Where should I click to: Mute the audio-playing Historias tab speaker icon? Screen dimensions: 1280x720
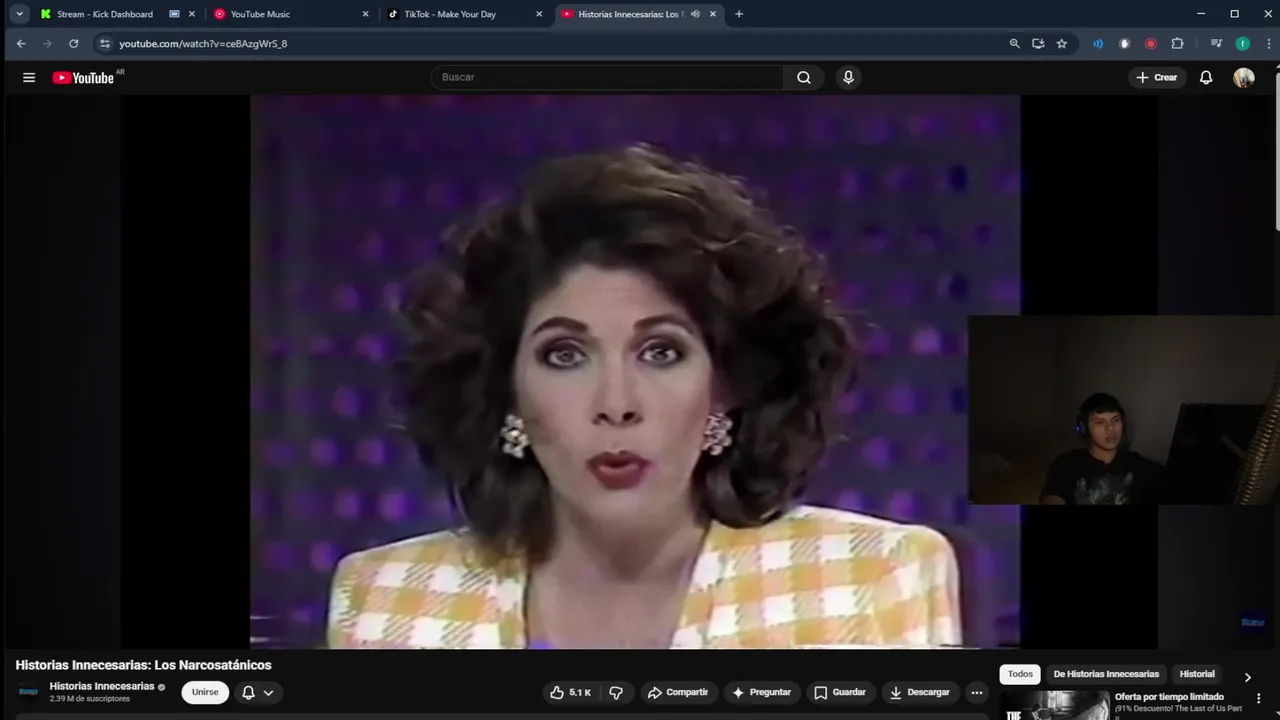[x=695, y=14]
